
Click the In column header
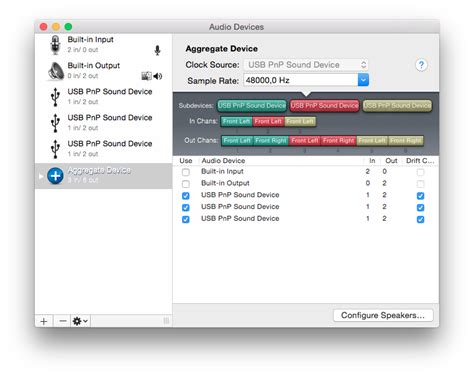372,161
